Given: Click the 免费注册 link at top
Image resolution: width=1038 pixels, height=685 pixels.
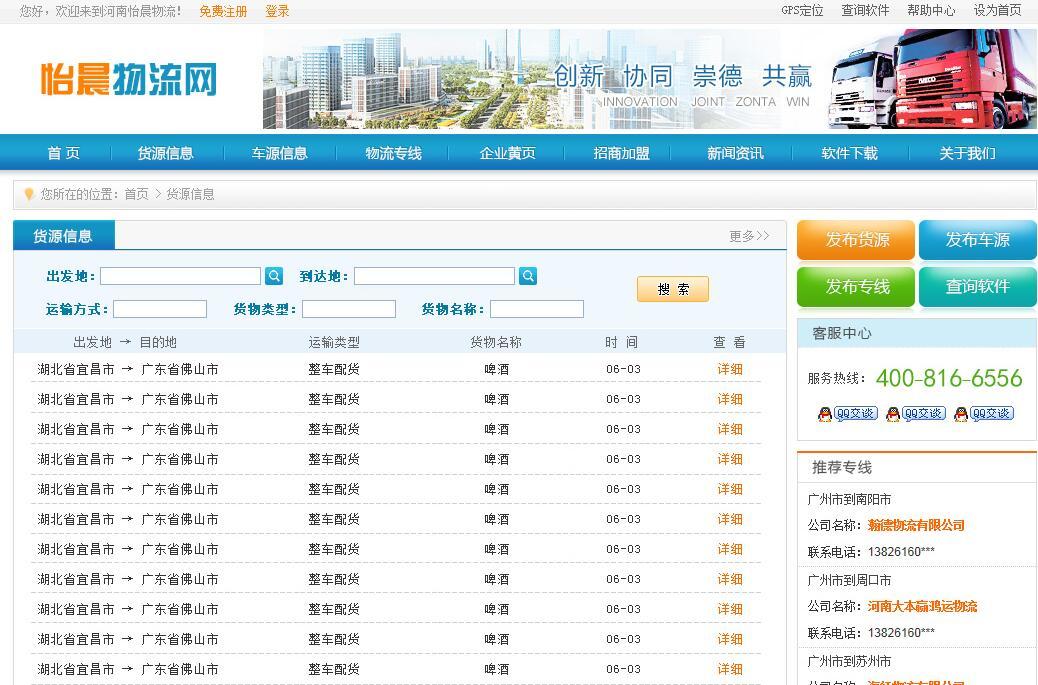Looking at the screenshot, I should pyautogui.click(x=223, y=11).
